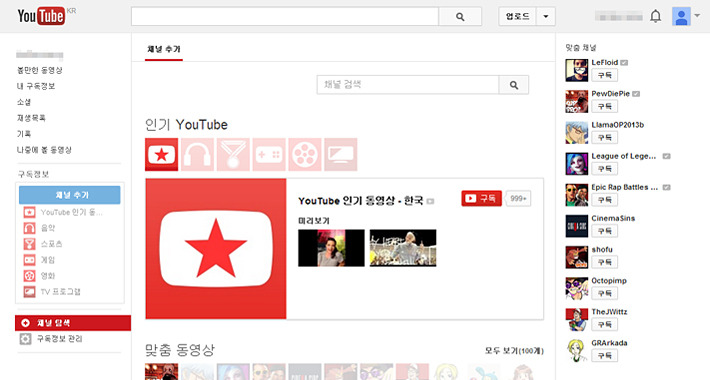
Task: Open LlamaOP2013b channel name
Action: pyautogui.click(x=618, y=125)
